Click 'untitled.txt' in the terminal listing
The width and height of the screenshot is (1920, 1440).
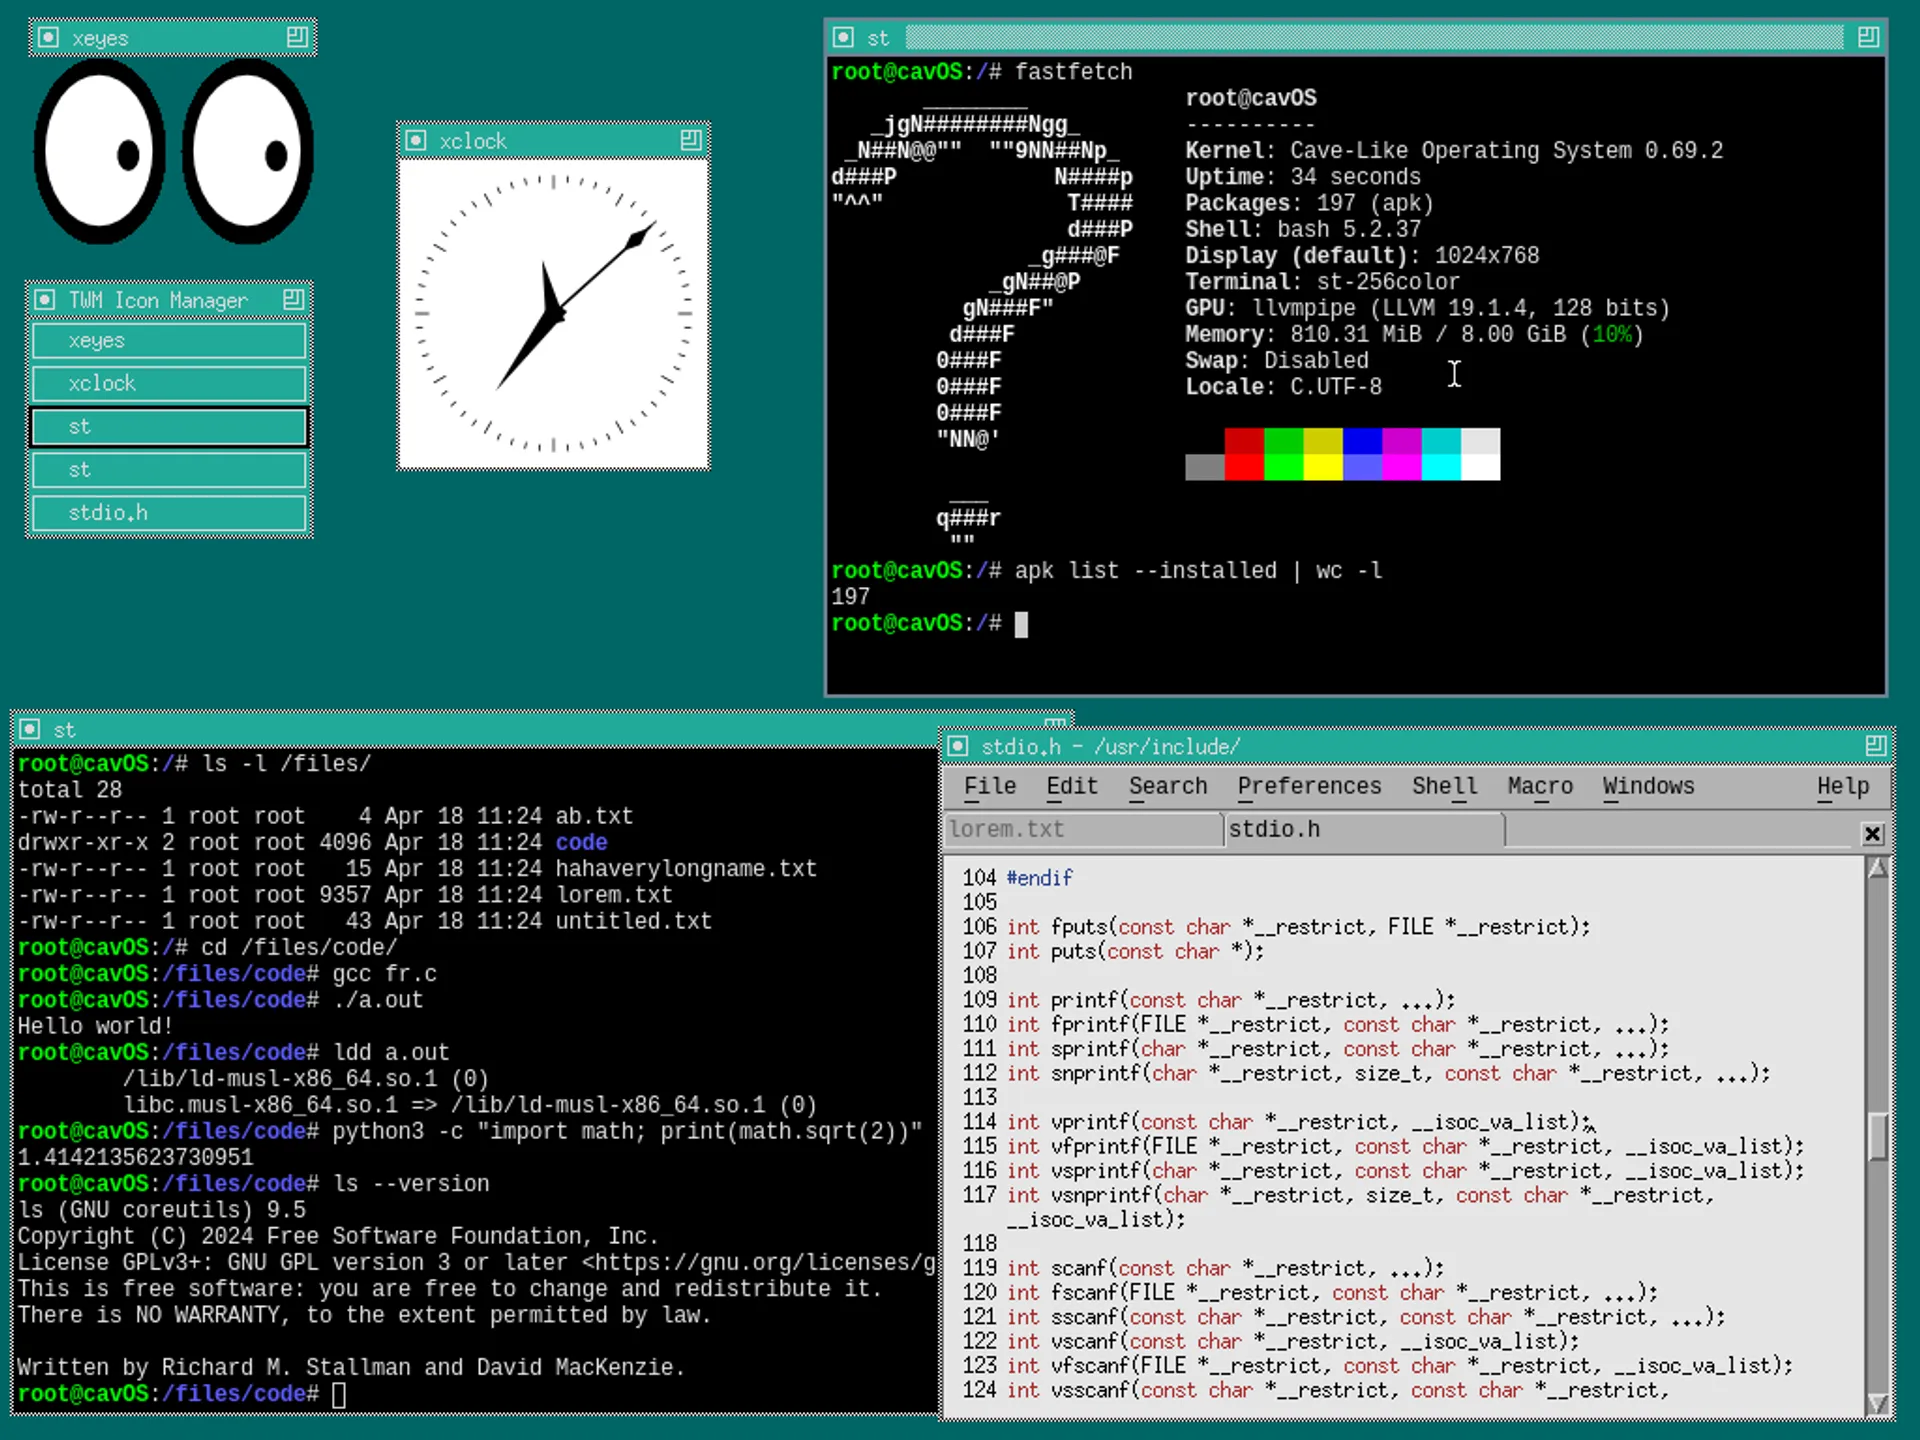tap(634, 921)
